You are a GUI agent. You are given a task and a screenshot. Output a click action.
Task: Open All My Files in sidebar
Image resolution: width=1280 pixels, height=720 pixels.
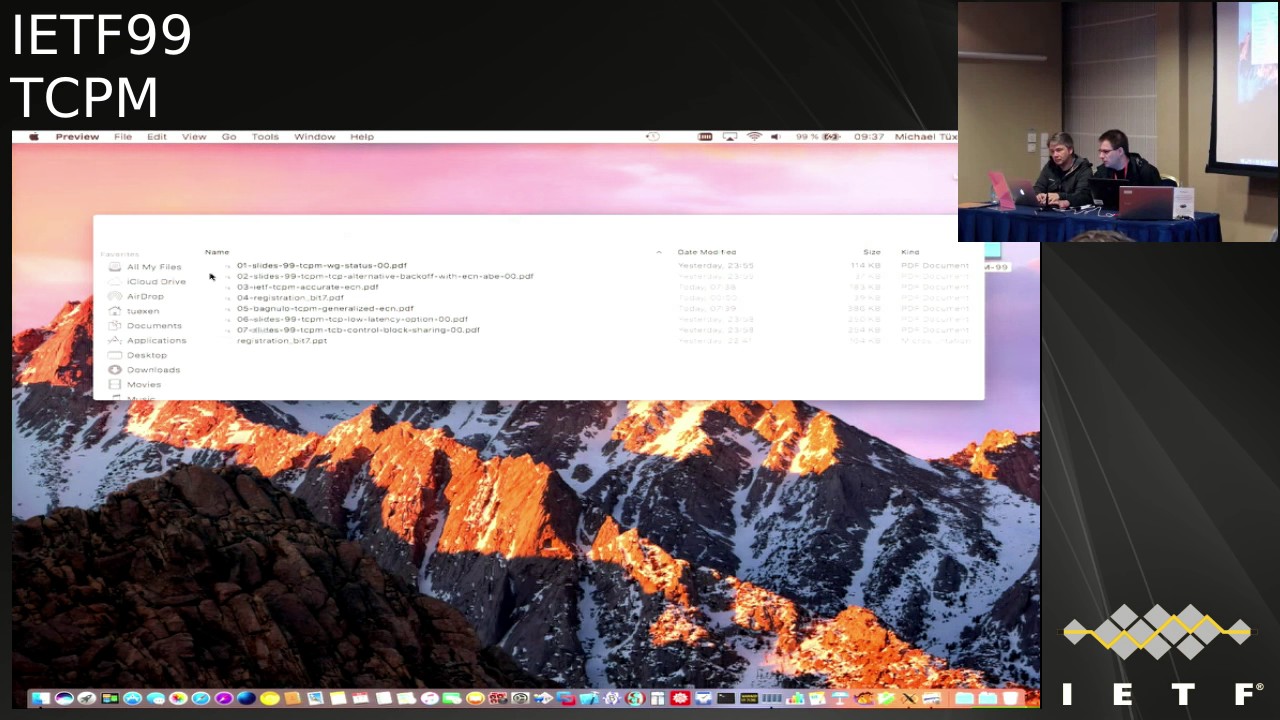(153, 267)
